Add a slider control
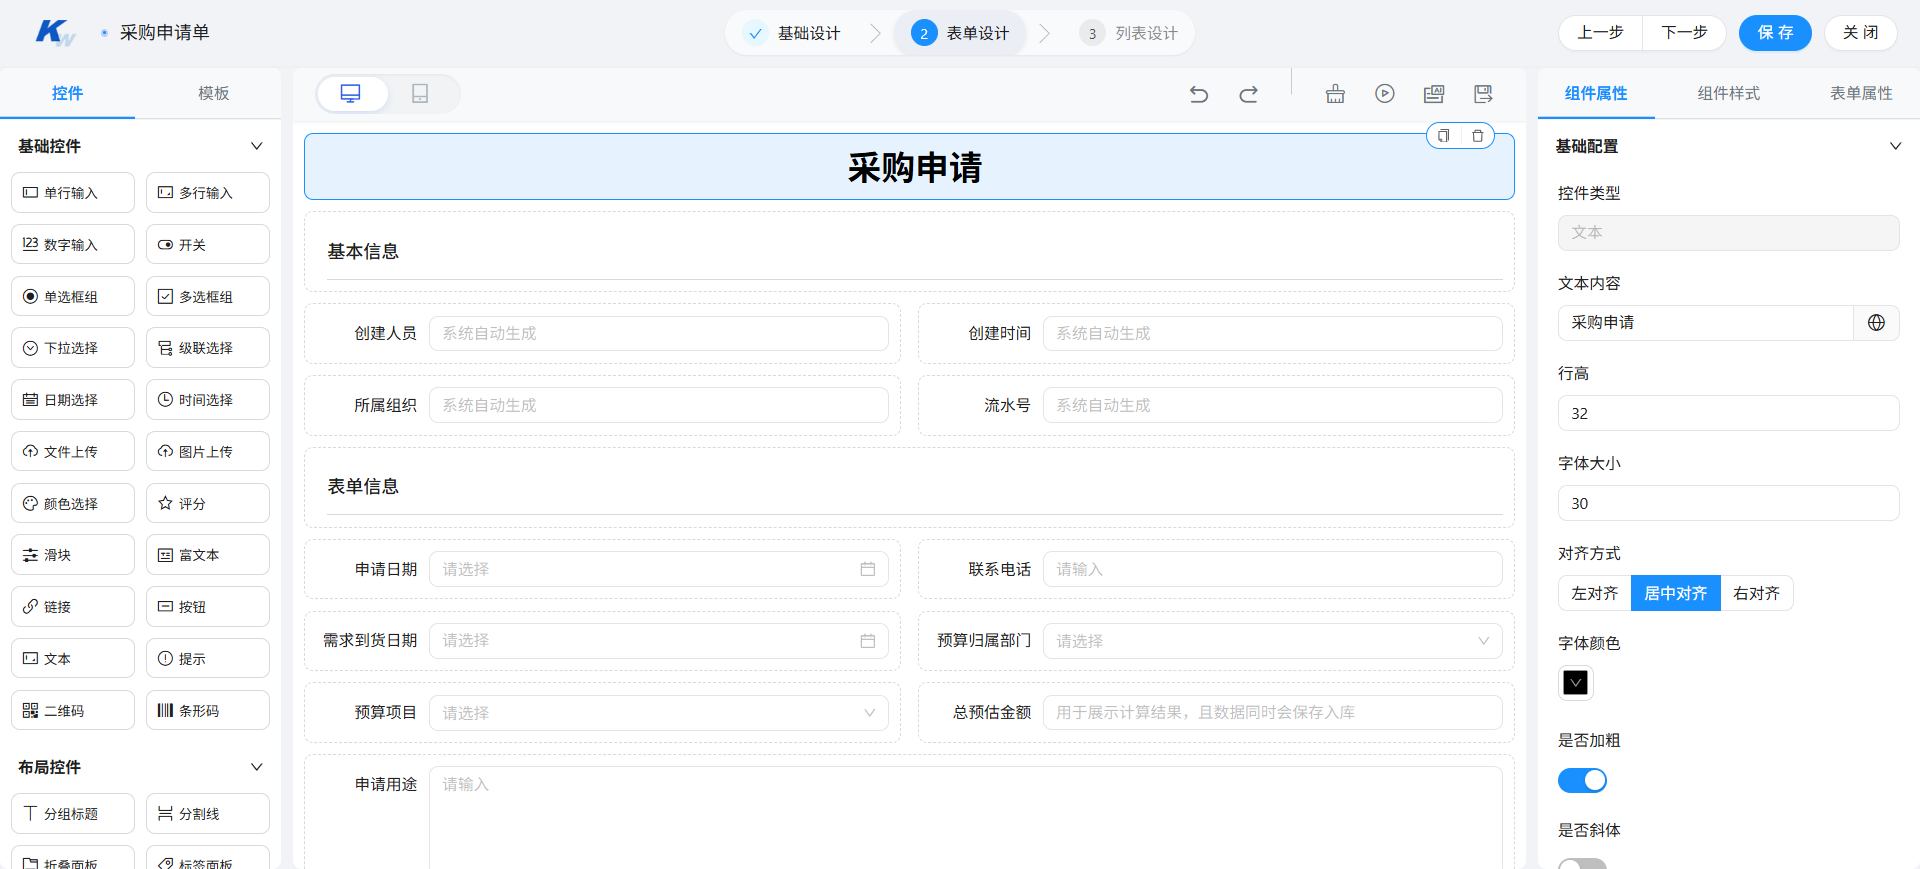This screenshot has width=1920, height=869. pyautogui.click(x=73, y=555)
